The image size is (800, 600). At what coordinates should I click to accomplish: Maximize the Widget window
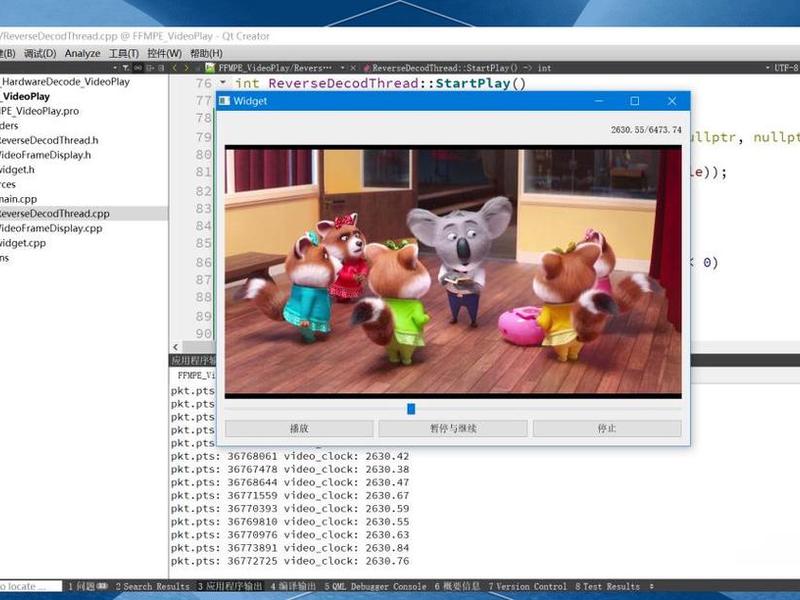click(635, 101)
